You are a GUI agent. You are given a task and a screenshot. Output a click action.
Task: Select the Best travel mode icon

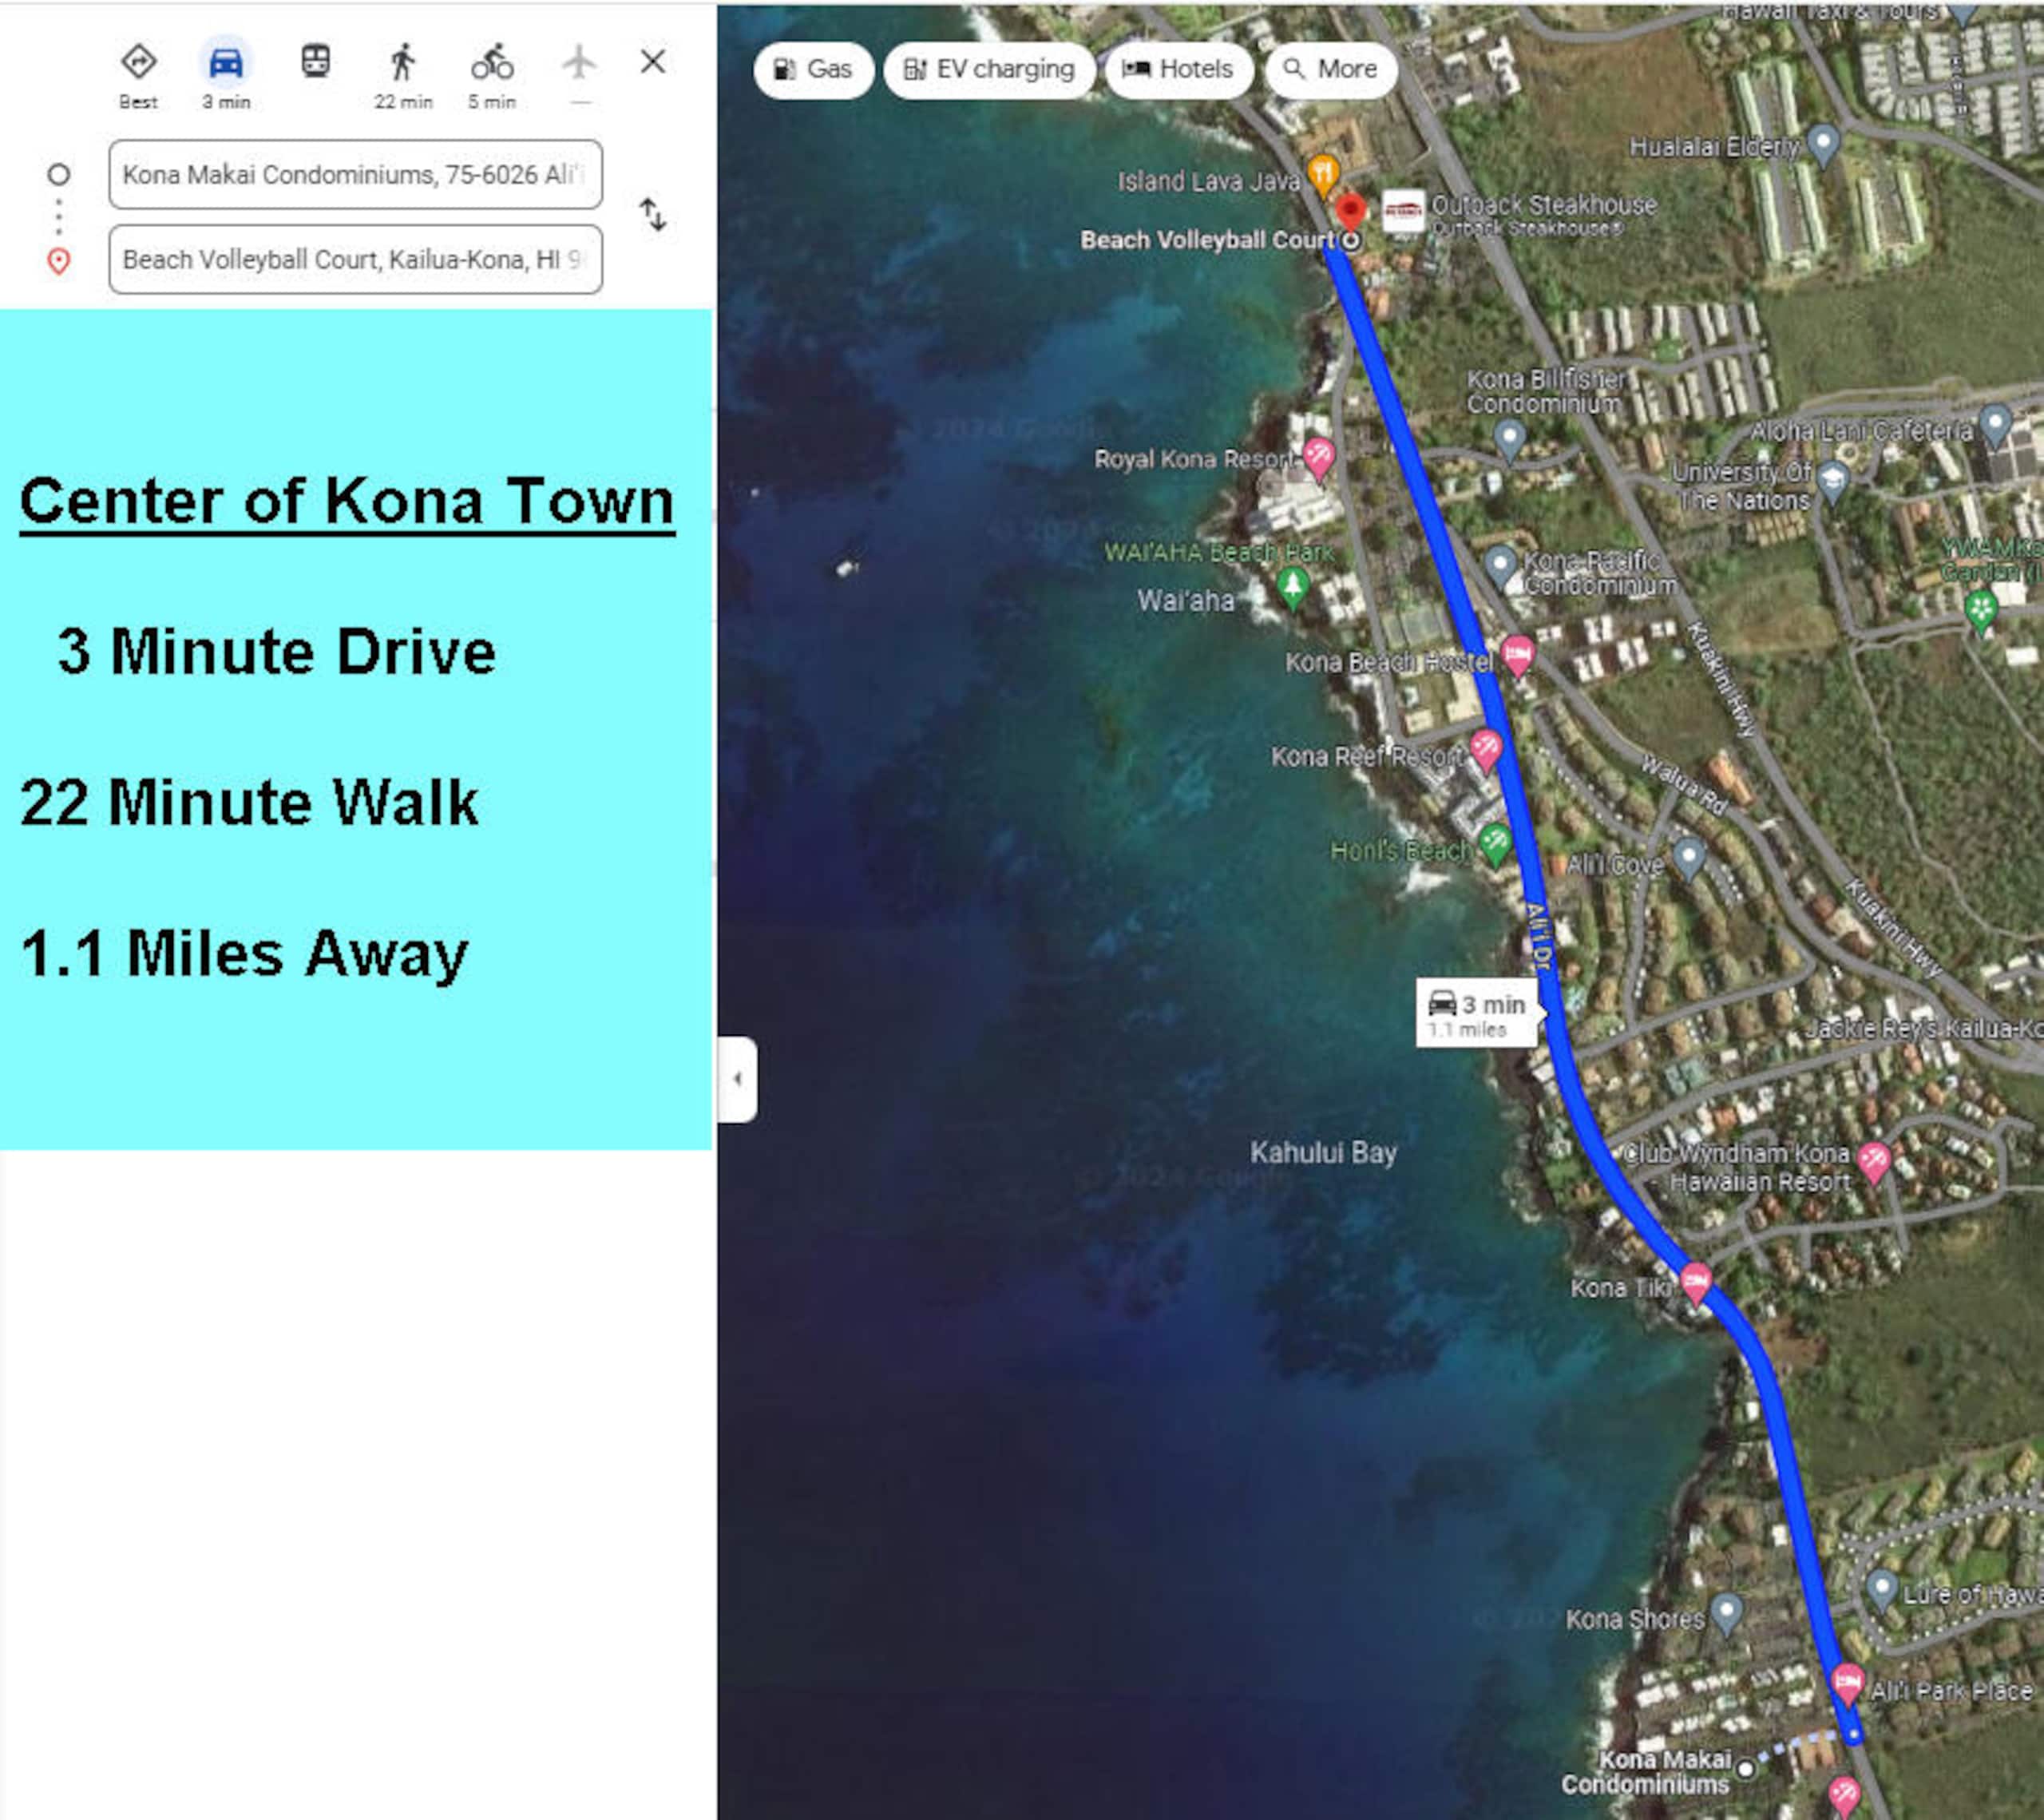[x=138, y=62]
